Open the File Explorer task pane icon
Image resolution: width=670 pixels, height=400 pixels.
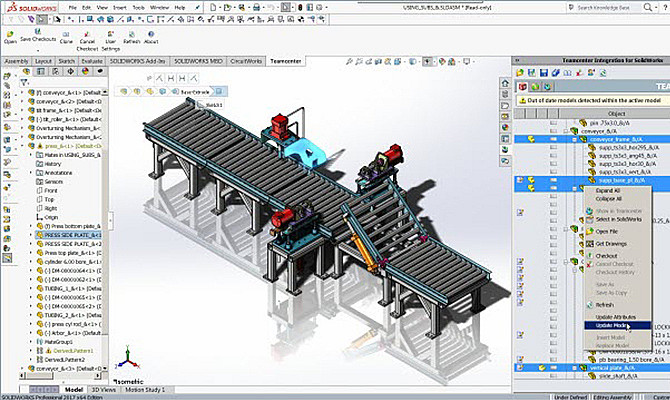[505, 106]
